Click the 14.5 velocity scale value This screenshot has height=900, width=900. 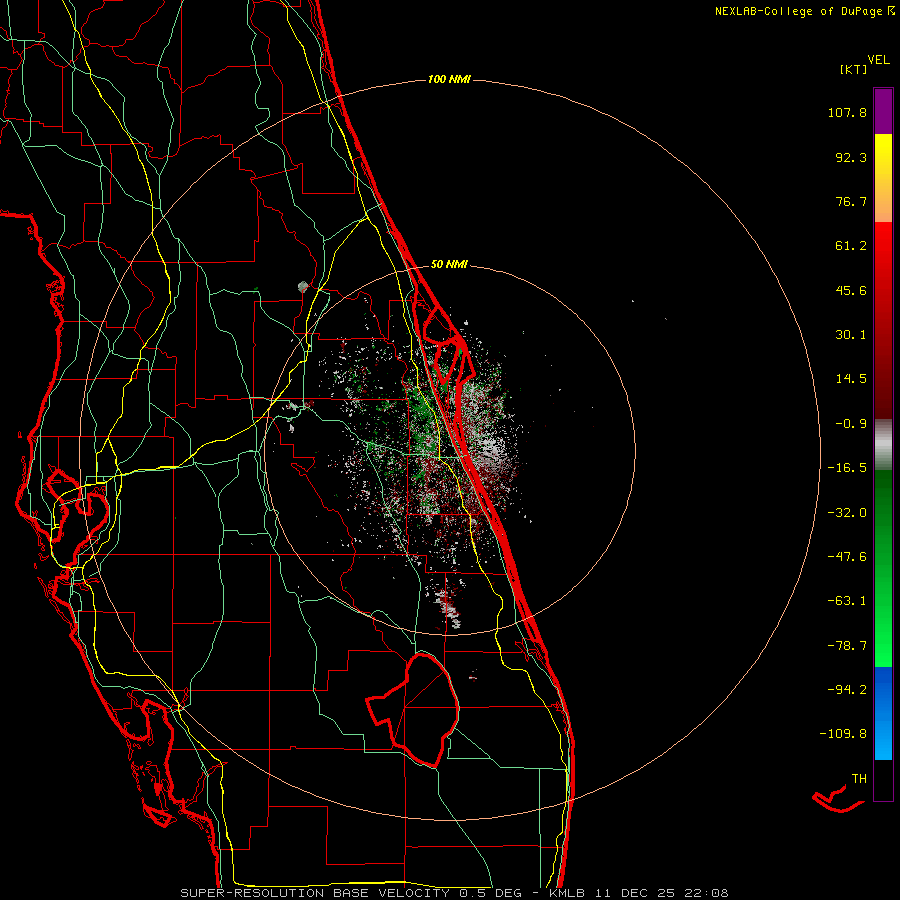(x=851, y=379)
